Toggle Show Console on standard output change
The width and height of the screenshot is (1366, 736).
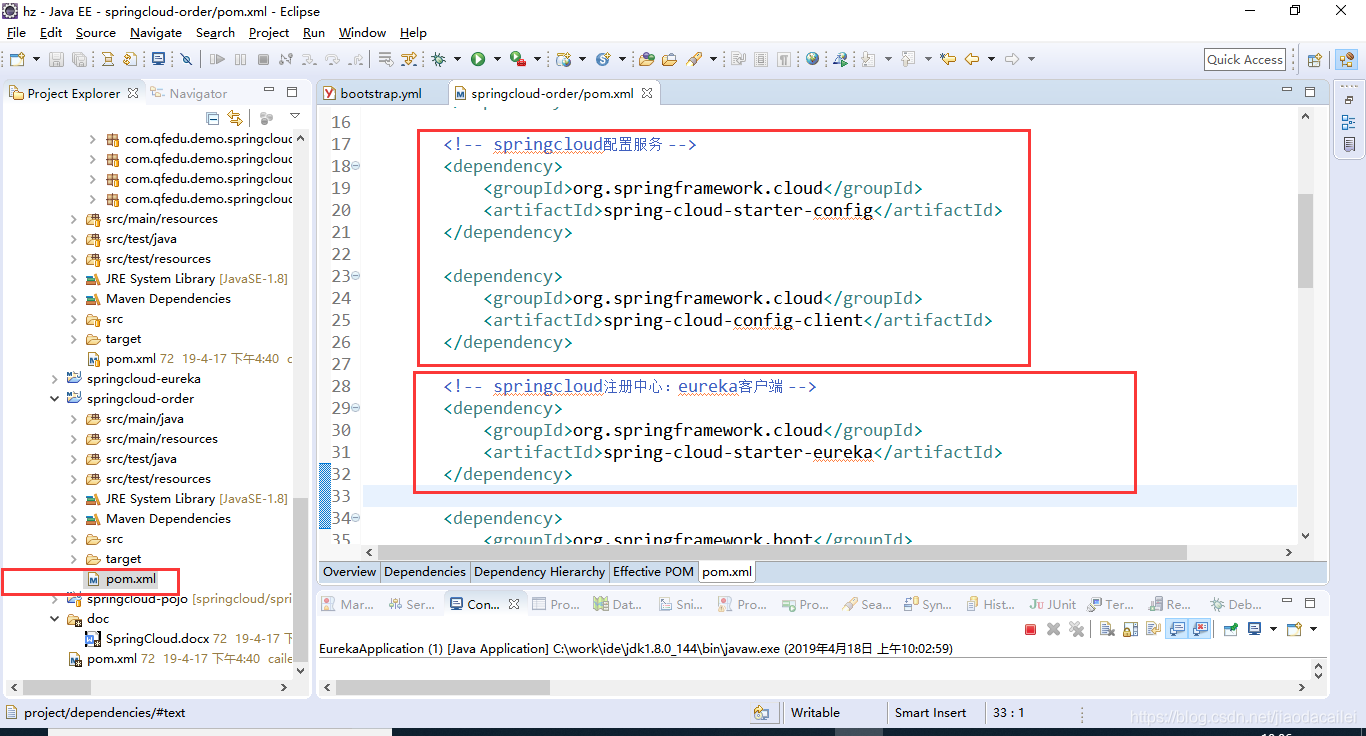point(1177,629)
